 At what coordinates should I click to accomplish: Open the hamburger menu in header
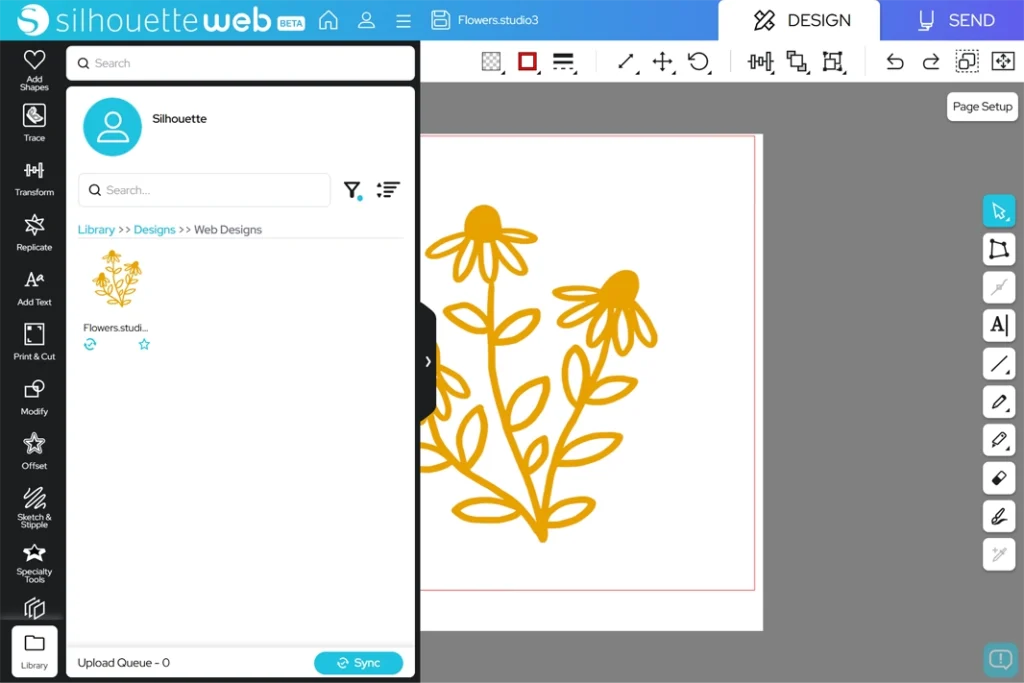(x=403, y=21)
